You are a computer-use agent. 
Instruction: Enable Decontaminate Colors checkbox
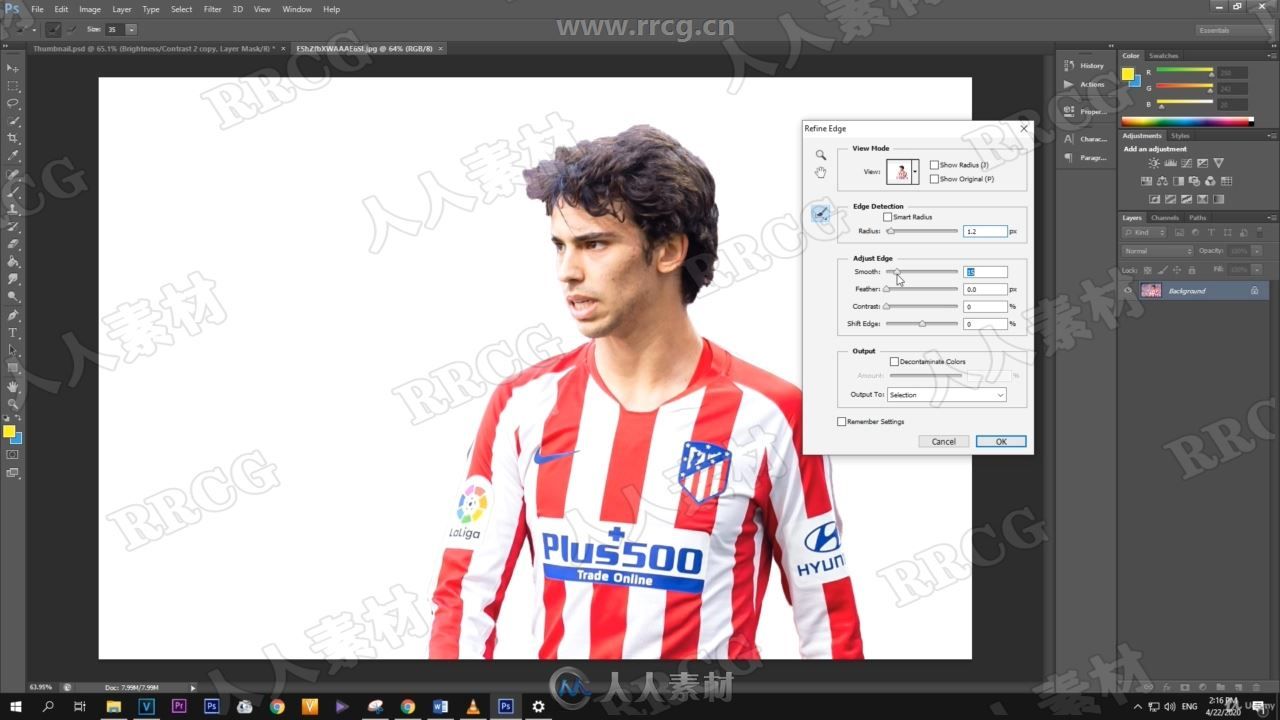tap(894, 361)
